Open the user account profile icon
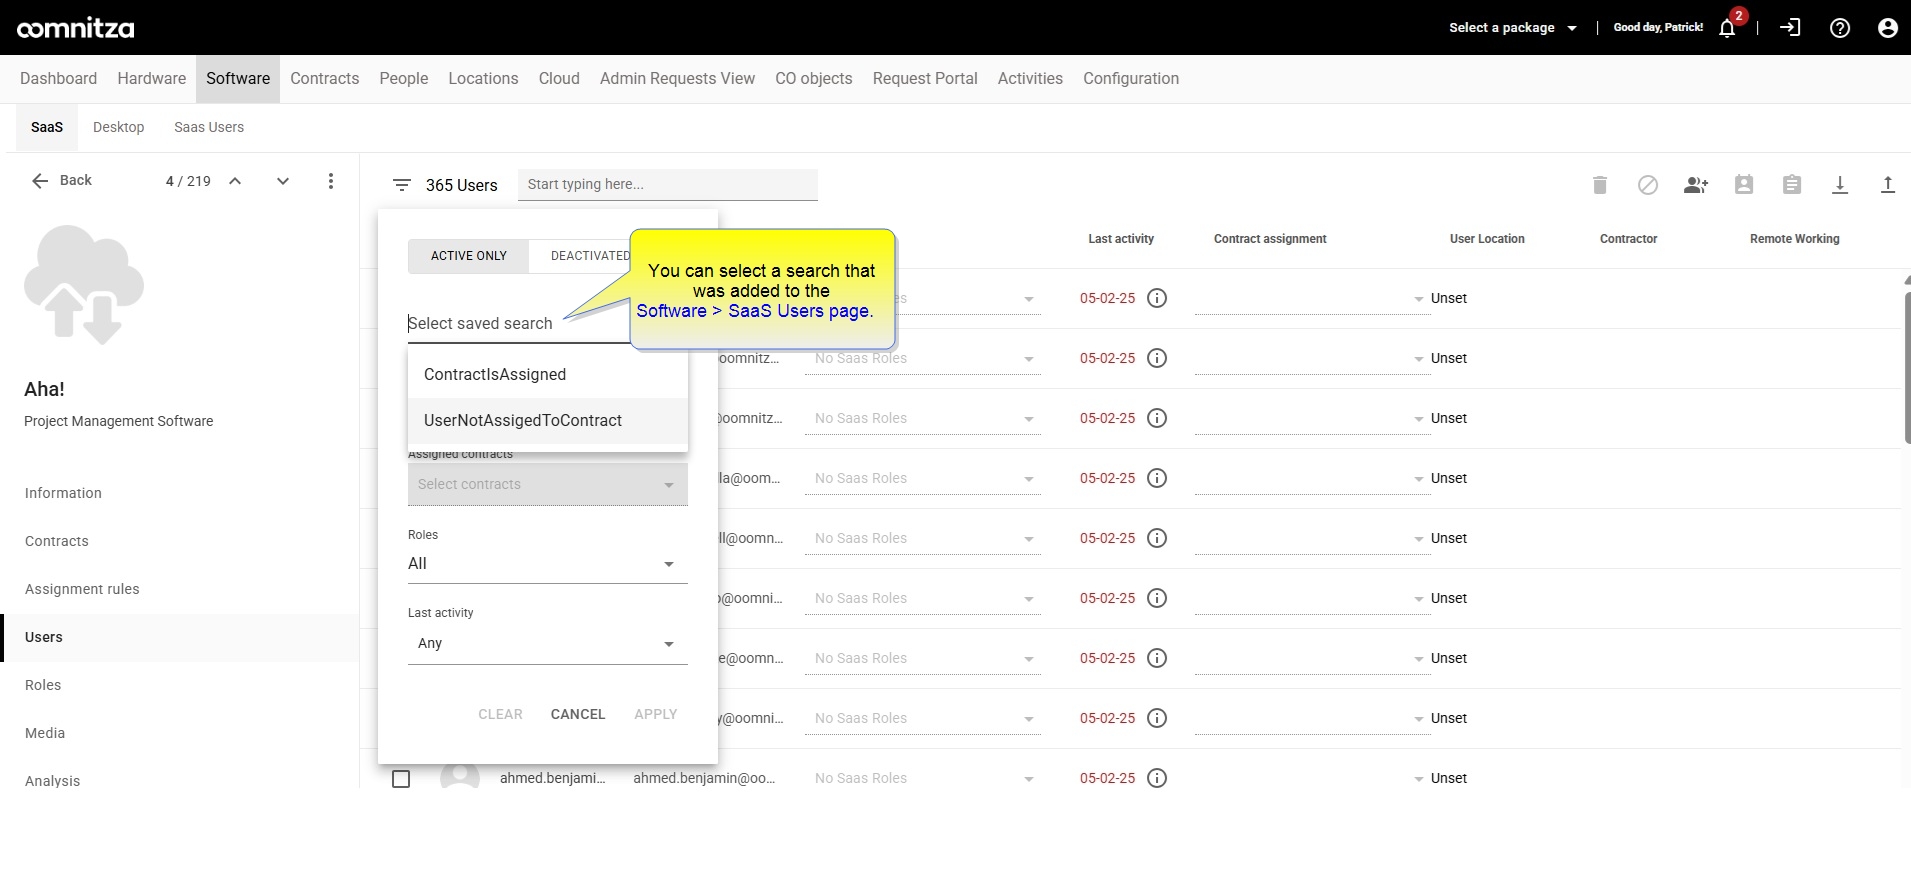Viewport: 1911px width, 883px height. pyautogui.click(x=1888, y=28)
